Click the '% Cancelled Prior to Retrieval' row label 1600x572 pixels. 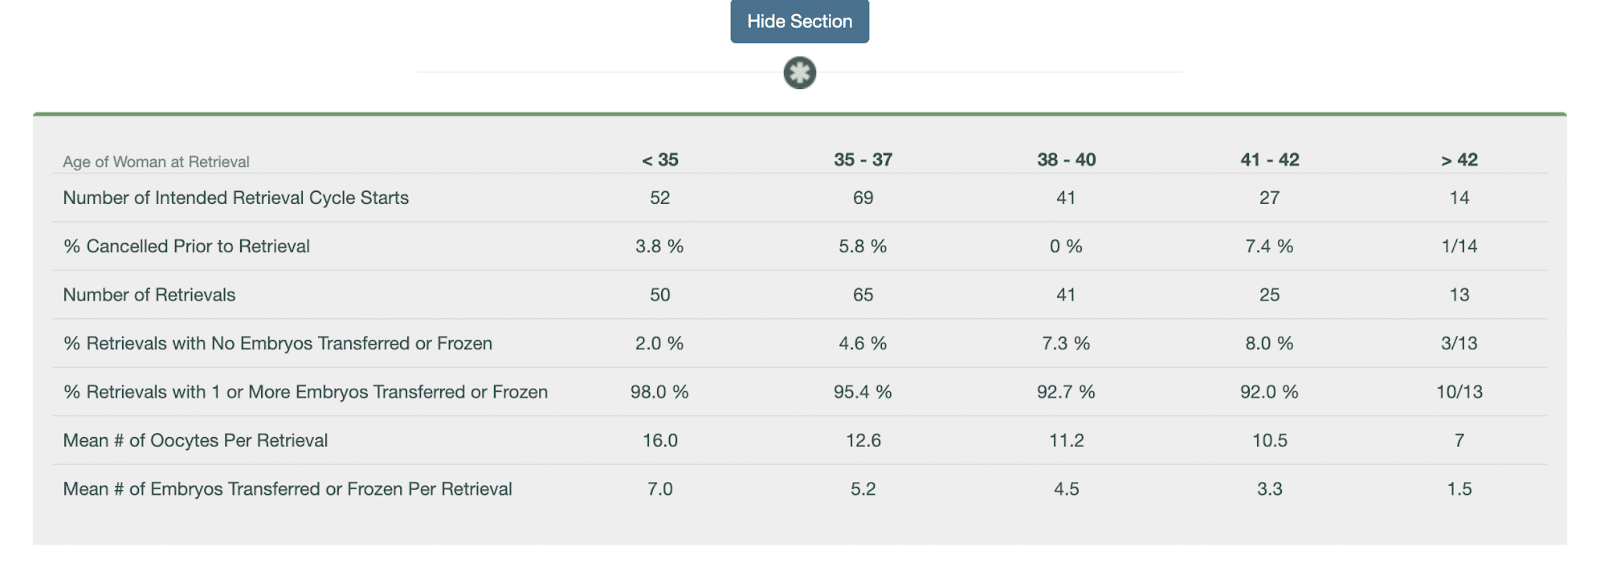[x=187, y=246]
